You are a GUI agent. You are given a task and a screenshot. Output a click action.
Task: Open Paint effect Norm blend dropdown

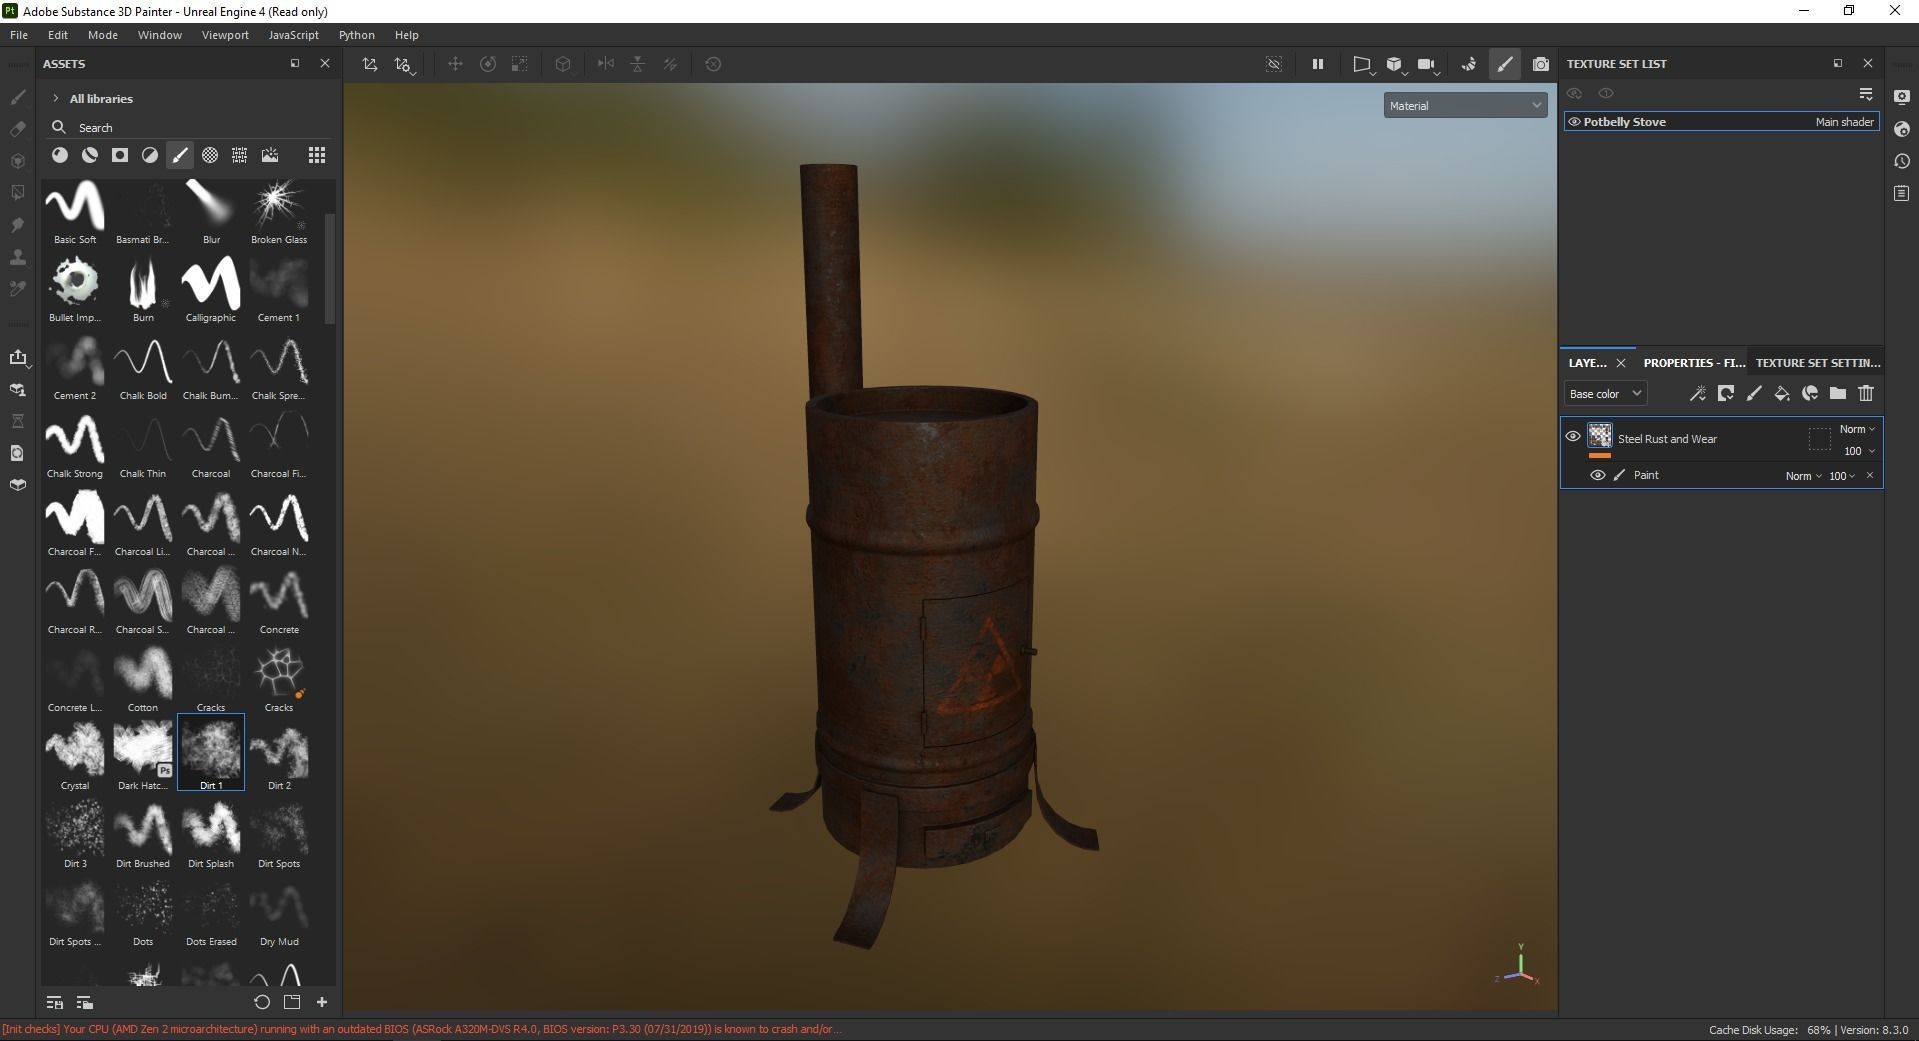point(1803,476)
